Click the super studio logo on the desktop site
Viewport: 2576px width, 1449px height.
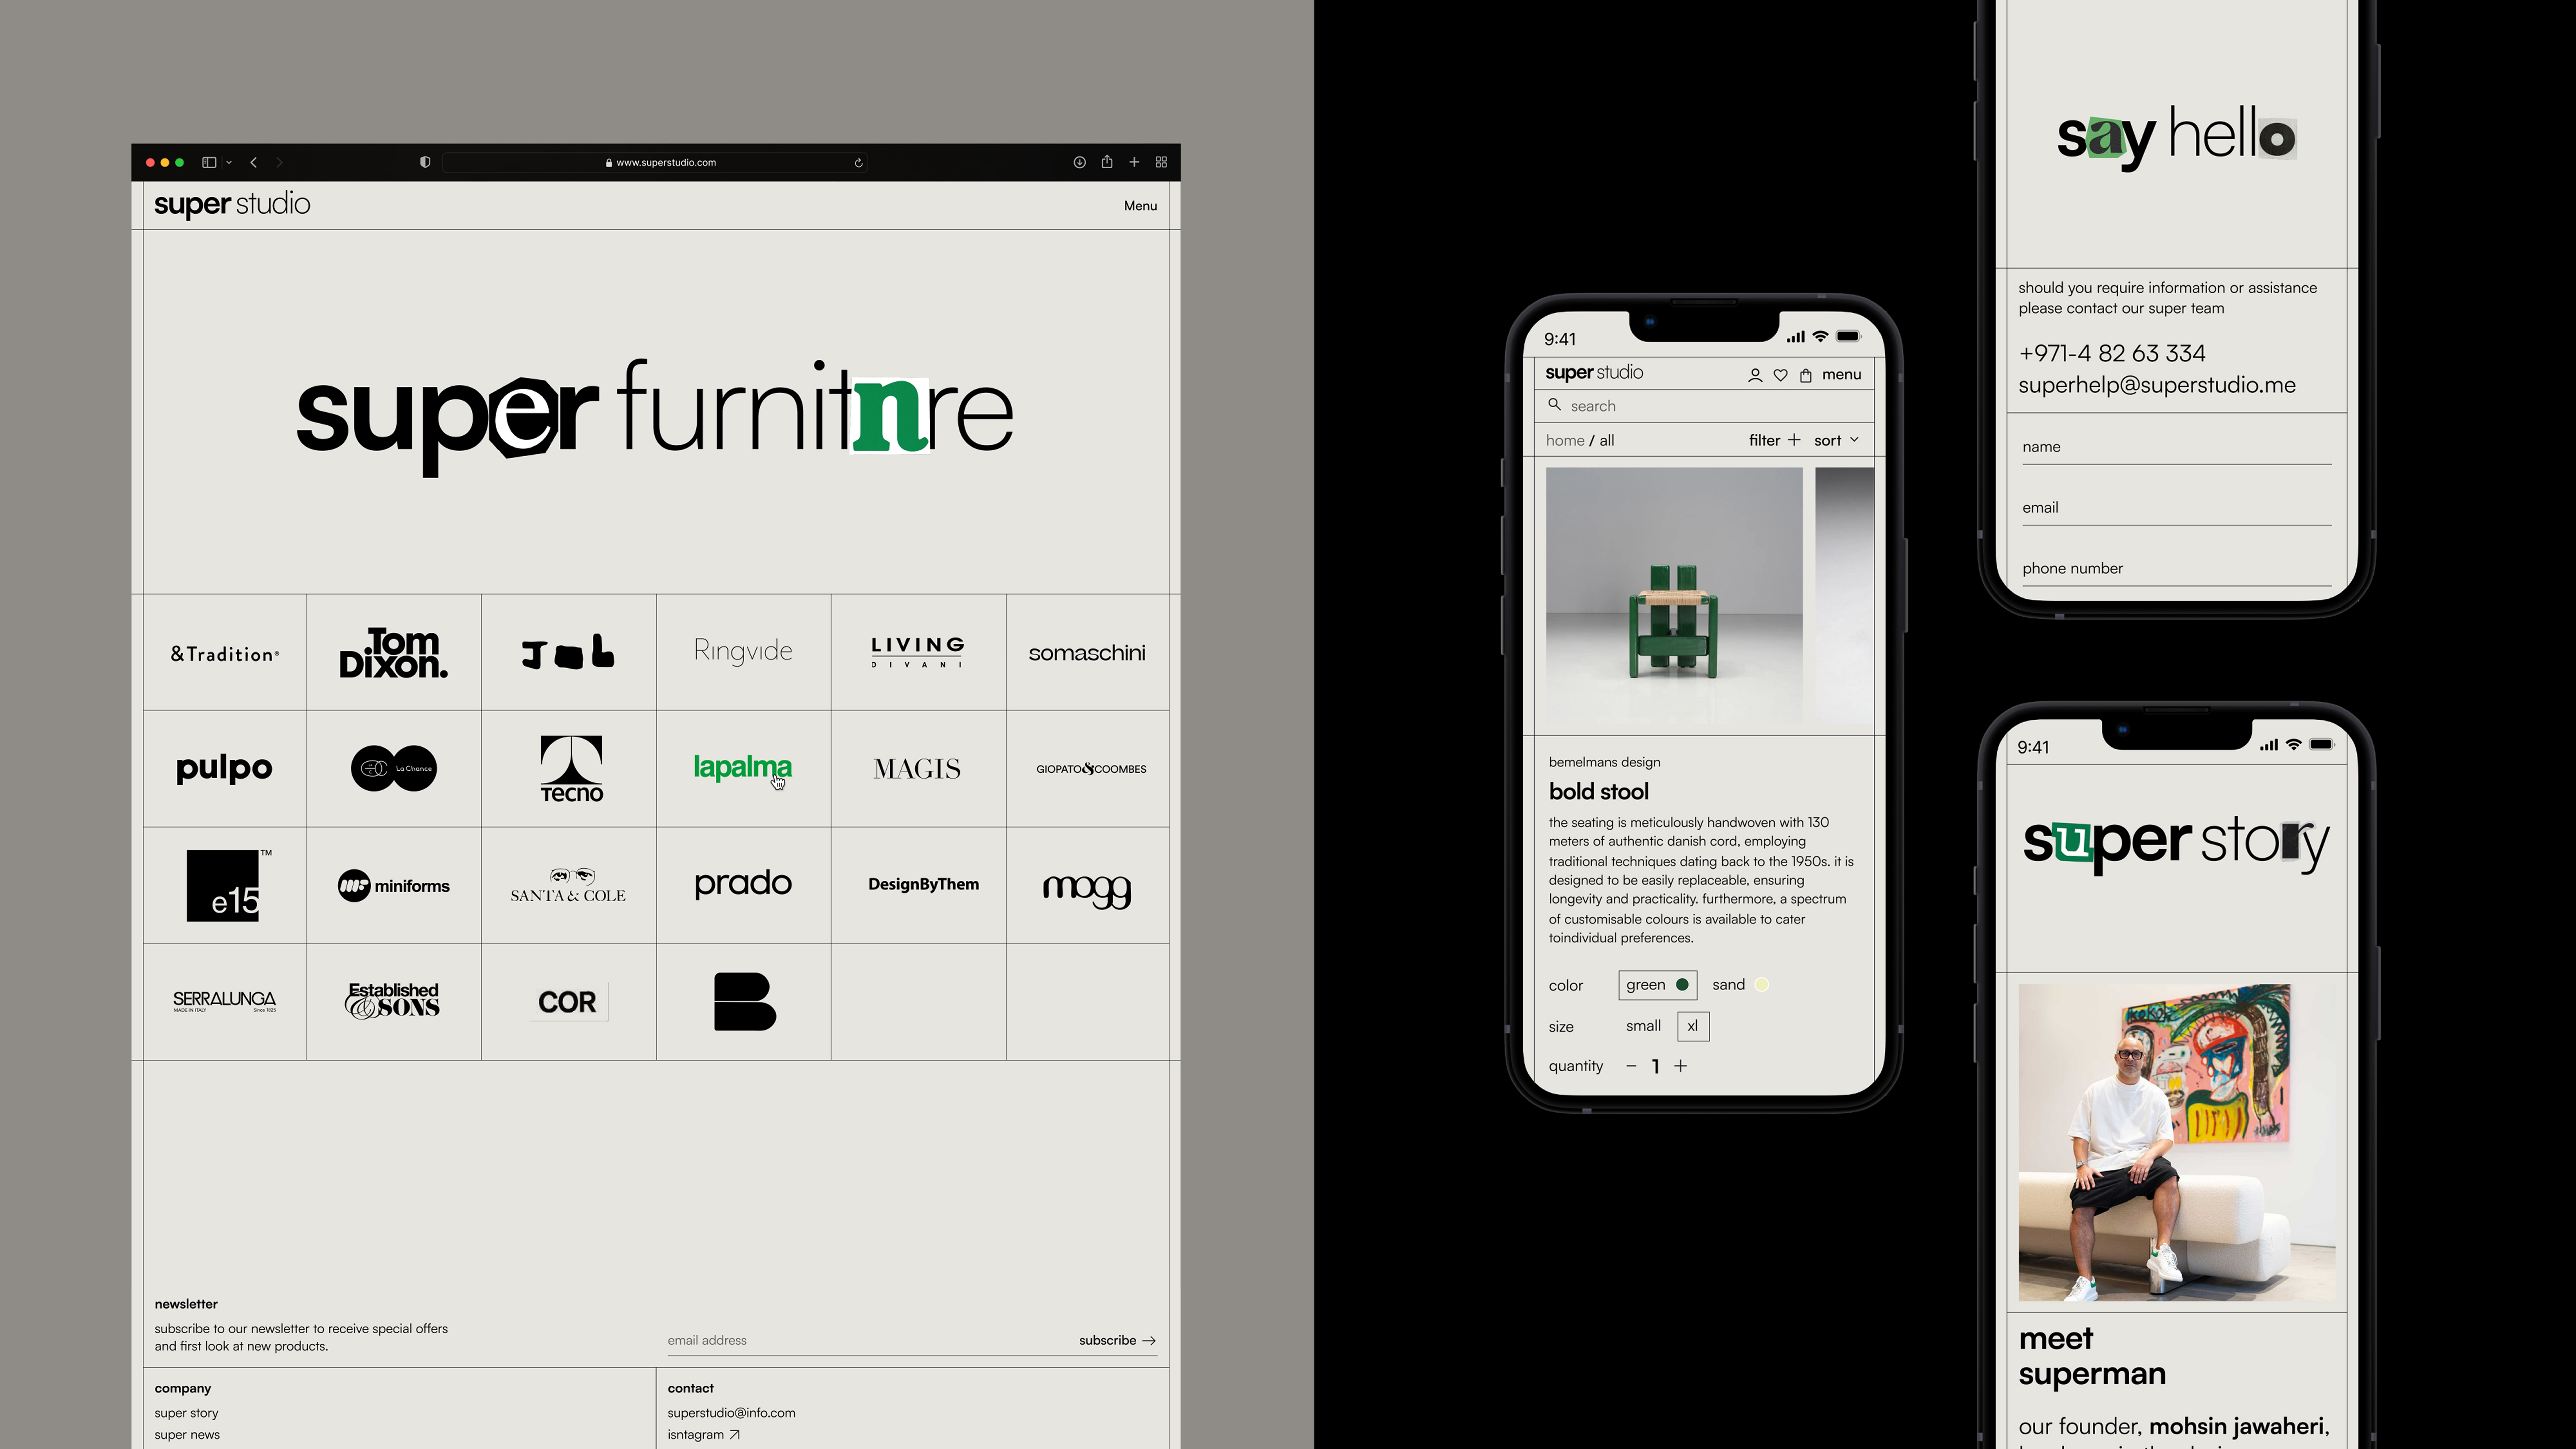[232, 205]
